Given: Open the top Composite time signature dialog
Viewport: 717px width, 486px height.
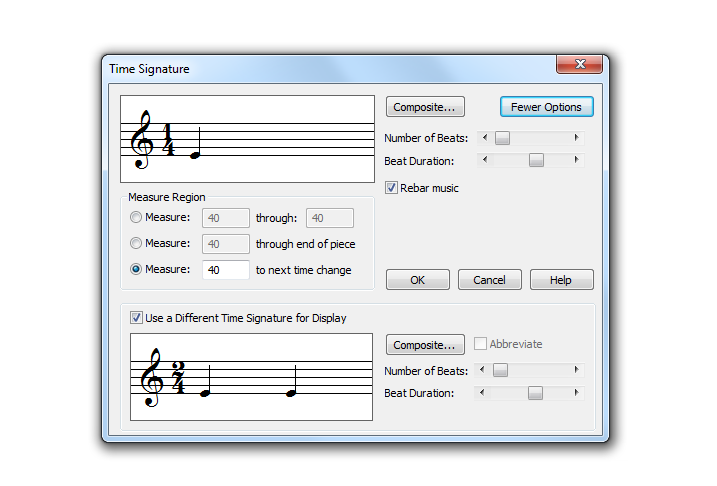Looking at the screenshot, I should (425, 107).
